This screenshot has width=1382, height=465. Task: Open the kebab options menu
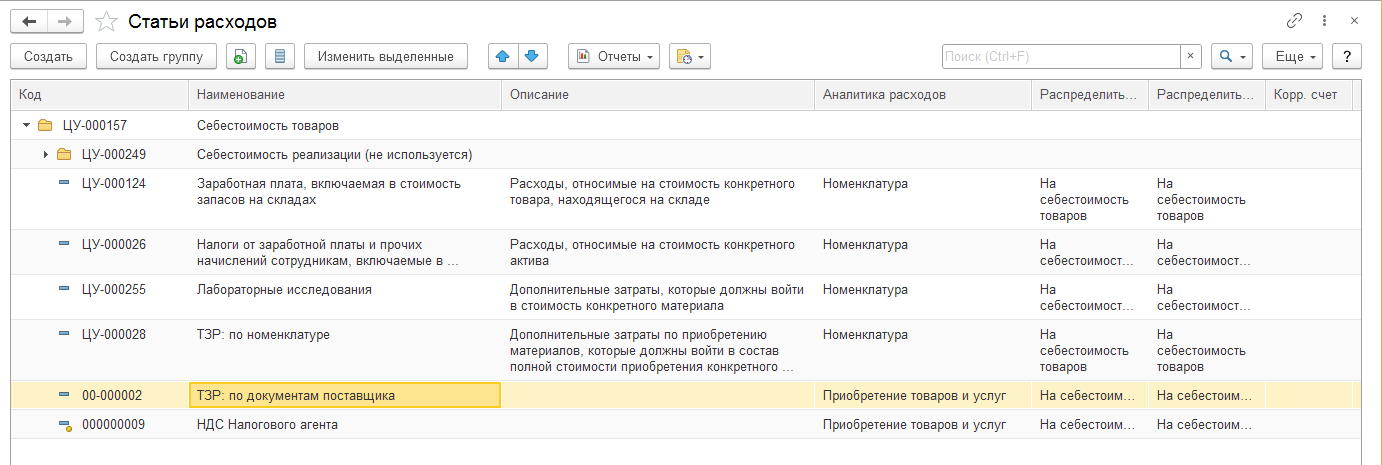[x=1325, y=21]
